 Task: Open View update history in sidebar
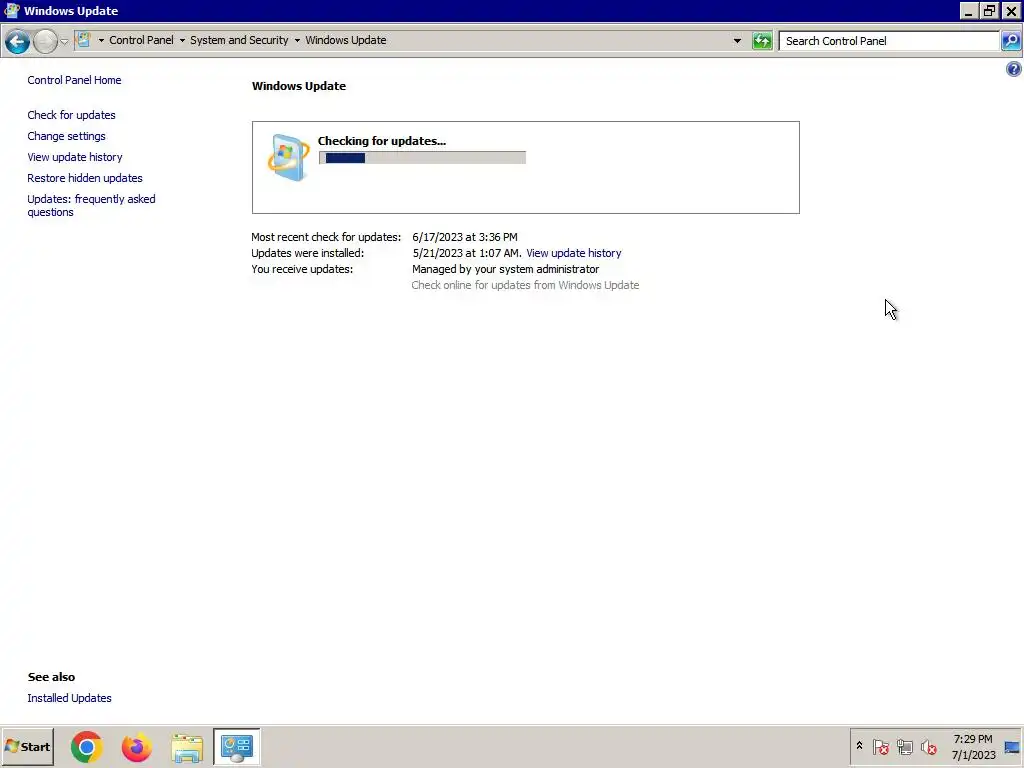click(75, 157)
